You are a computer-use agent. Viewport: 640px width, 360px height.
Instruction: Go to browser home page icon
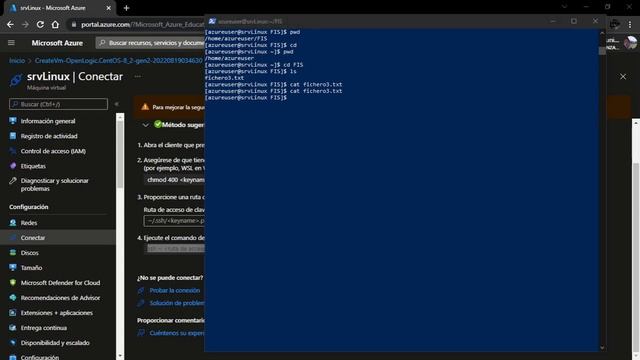tap(55, 24)
